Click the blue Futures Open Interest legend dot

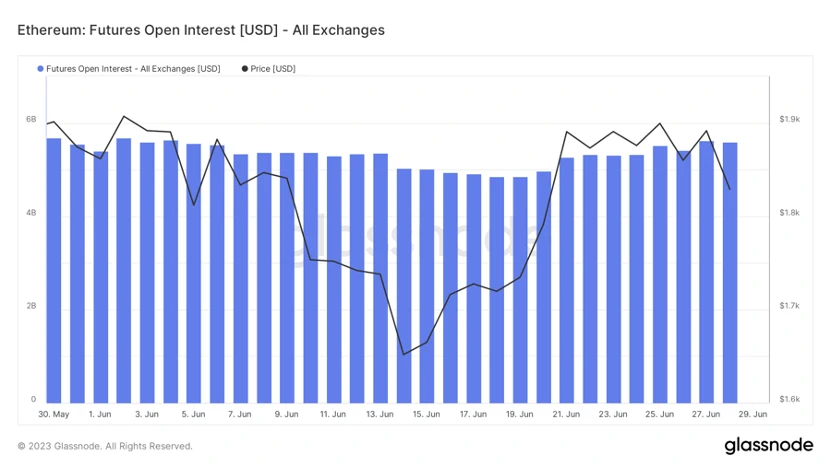tap(41, 69)
